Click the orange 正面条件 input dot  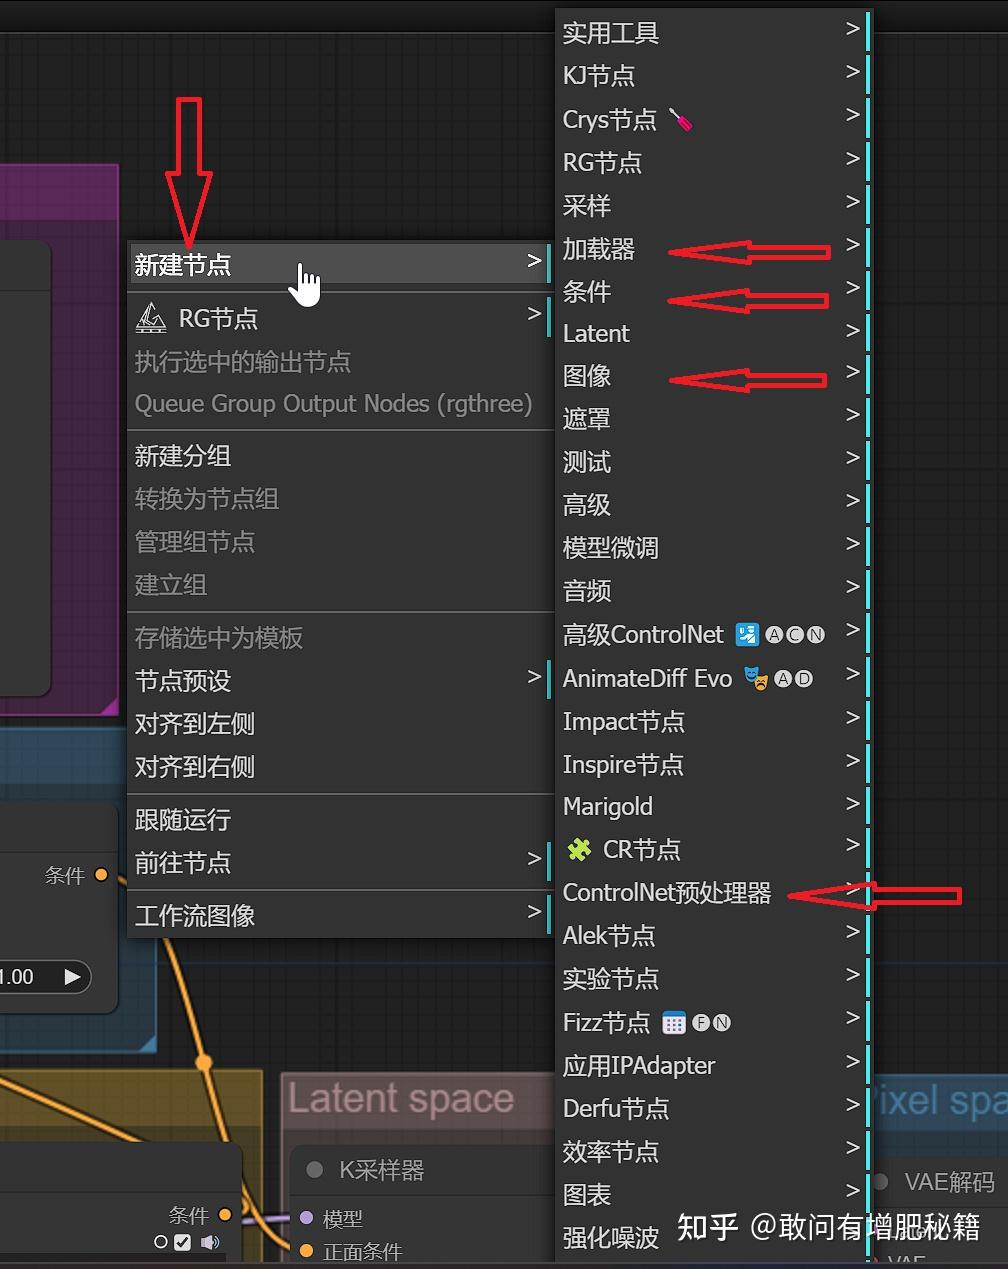[x=307, y=1251]
